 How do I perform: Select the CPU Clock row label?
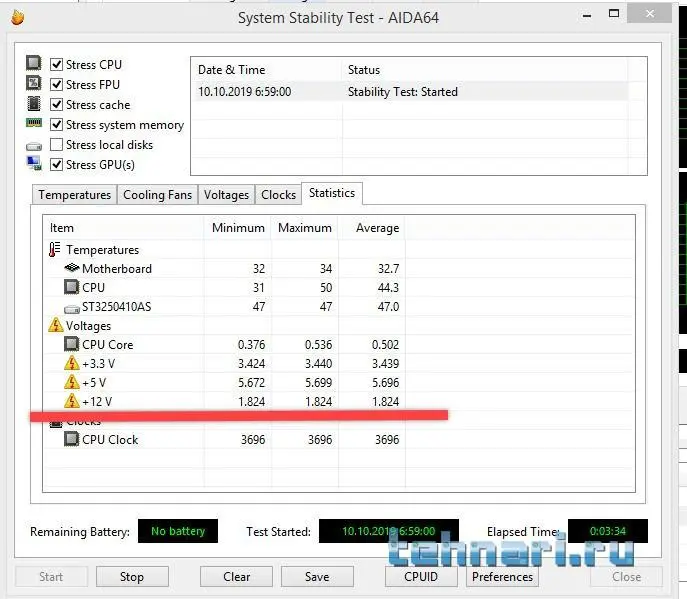click(x=110, y=440)
